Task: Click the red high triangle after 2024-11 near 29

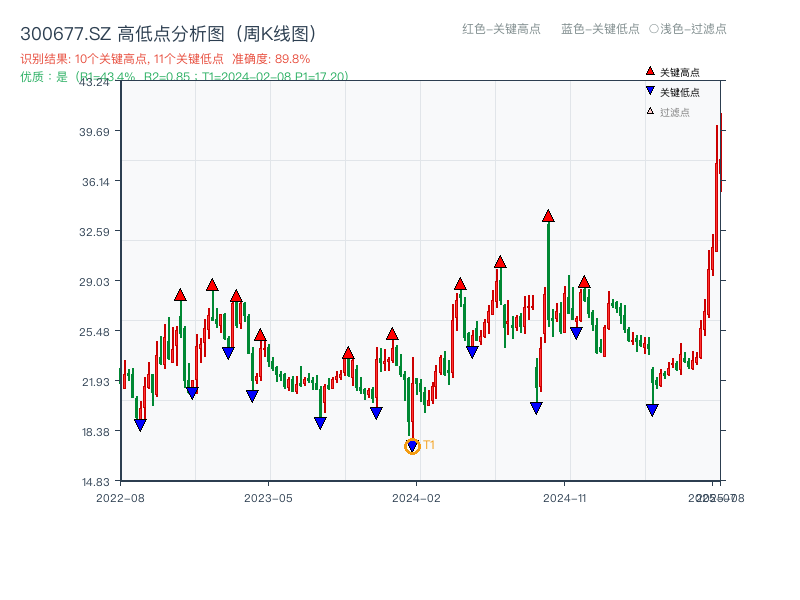Action: pos(585,282)
